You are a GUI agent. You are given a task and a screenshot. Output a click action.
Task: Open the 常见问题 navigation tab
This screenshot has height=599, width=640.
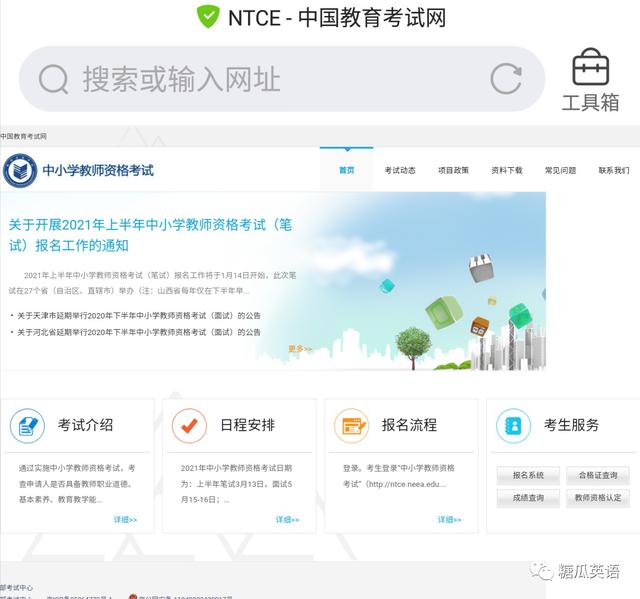click(560, 170)
